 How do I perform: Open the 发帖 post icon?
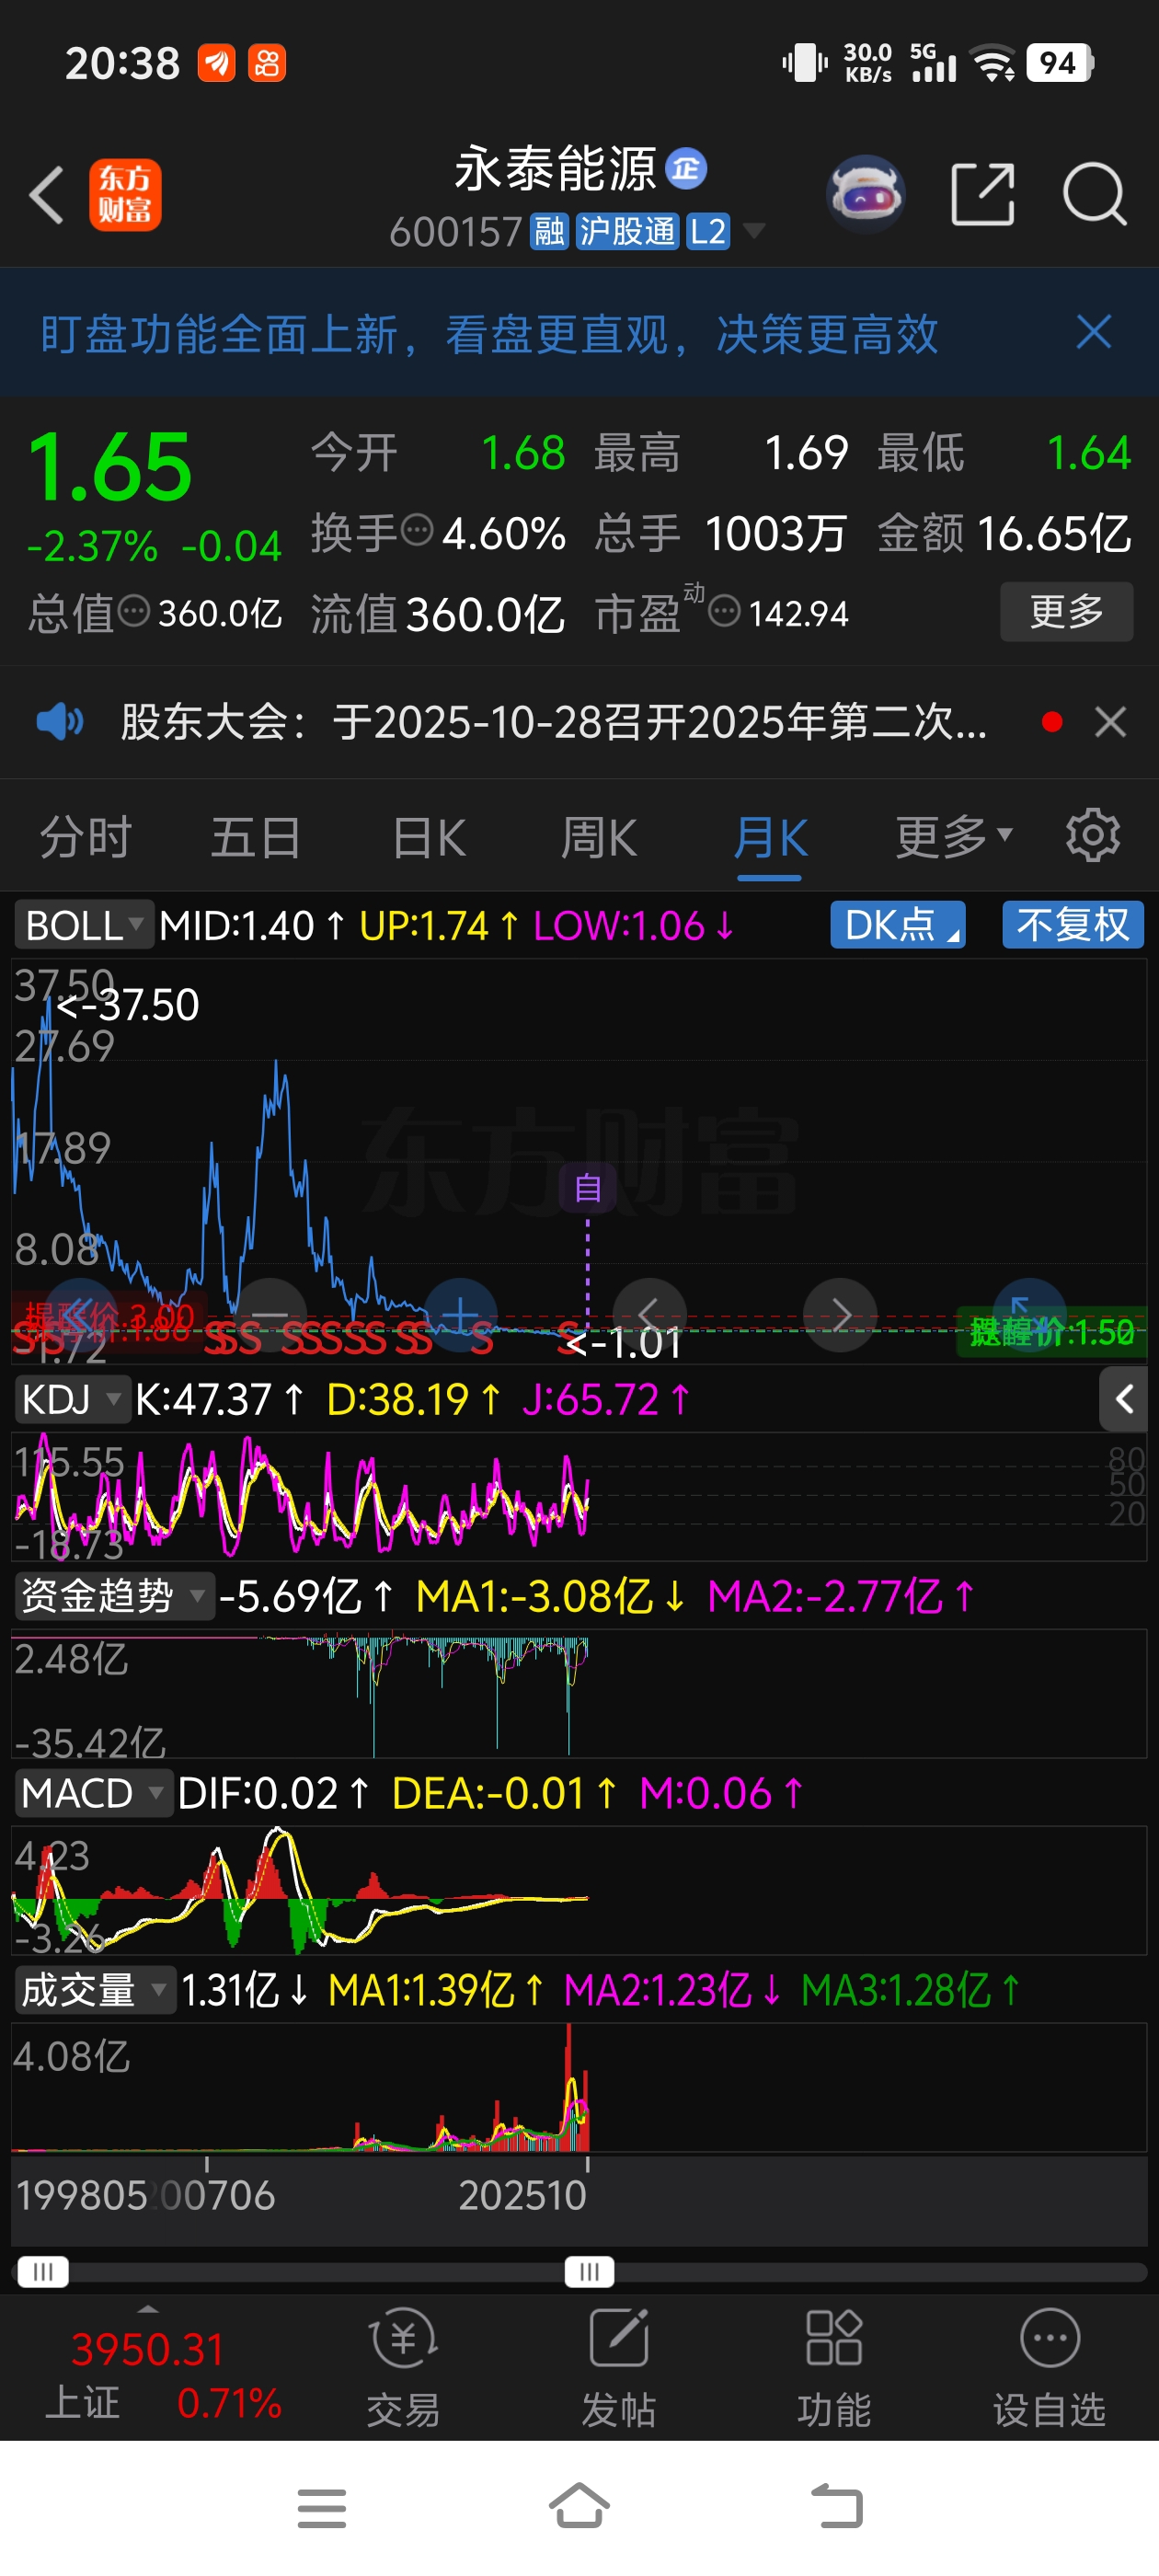619,2368
